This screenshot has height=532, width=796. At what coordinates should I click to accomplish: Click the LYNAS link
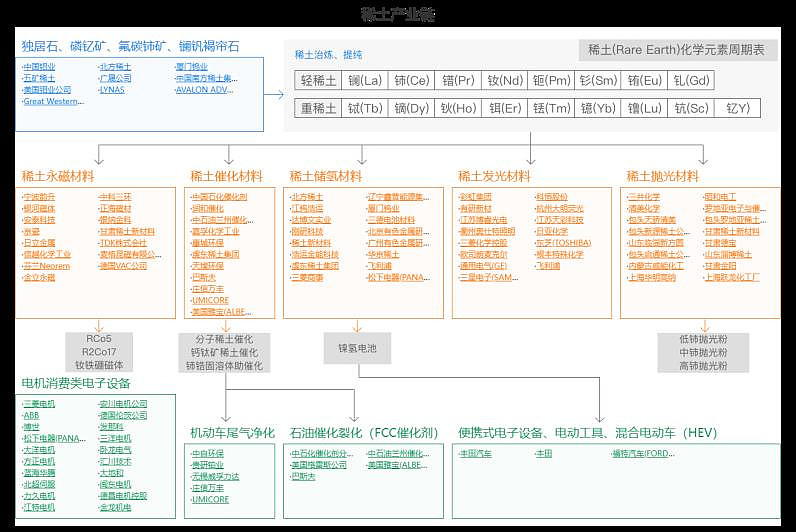click(112, 90)
